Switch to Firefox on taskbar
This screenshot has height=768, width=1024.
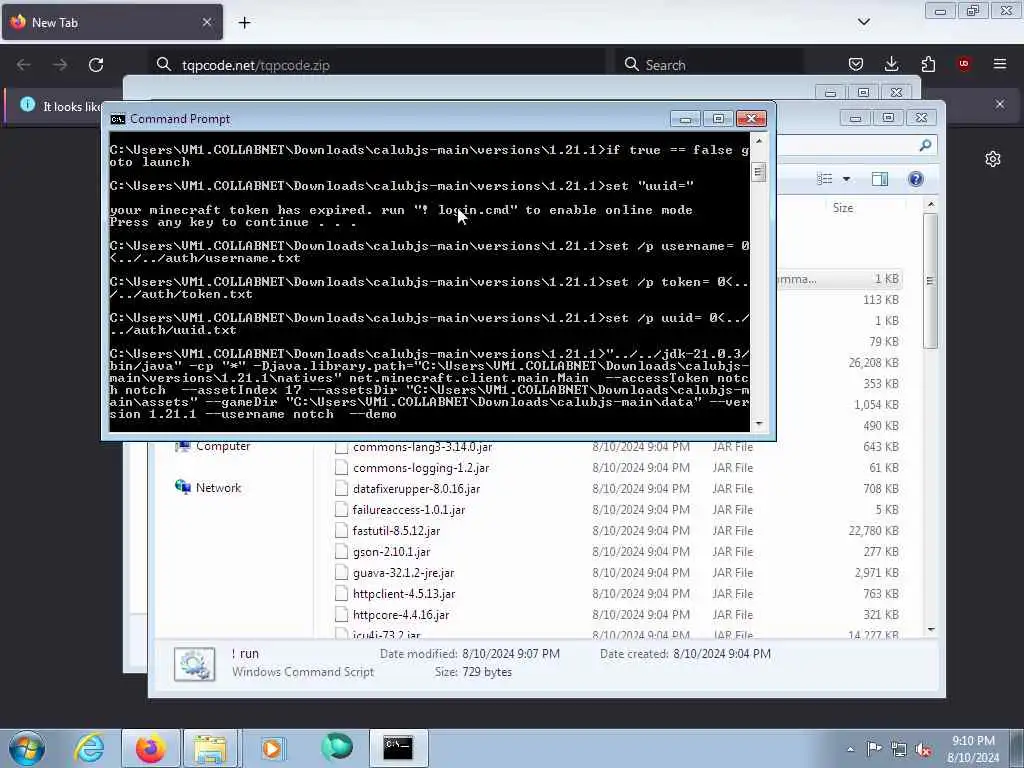151,748
